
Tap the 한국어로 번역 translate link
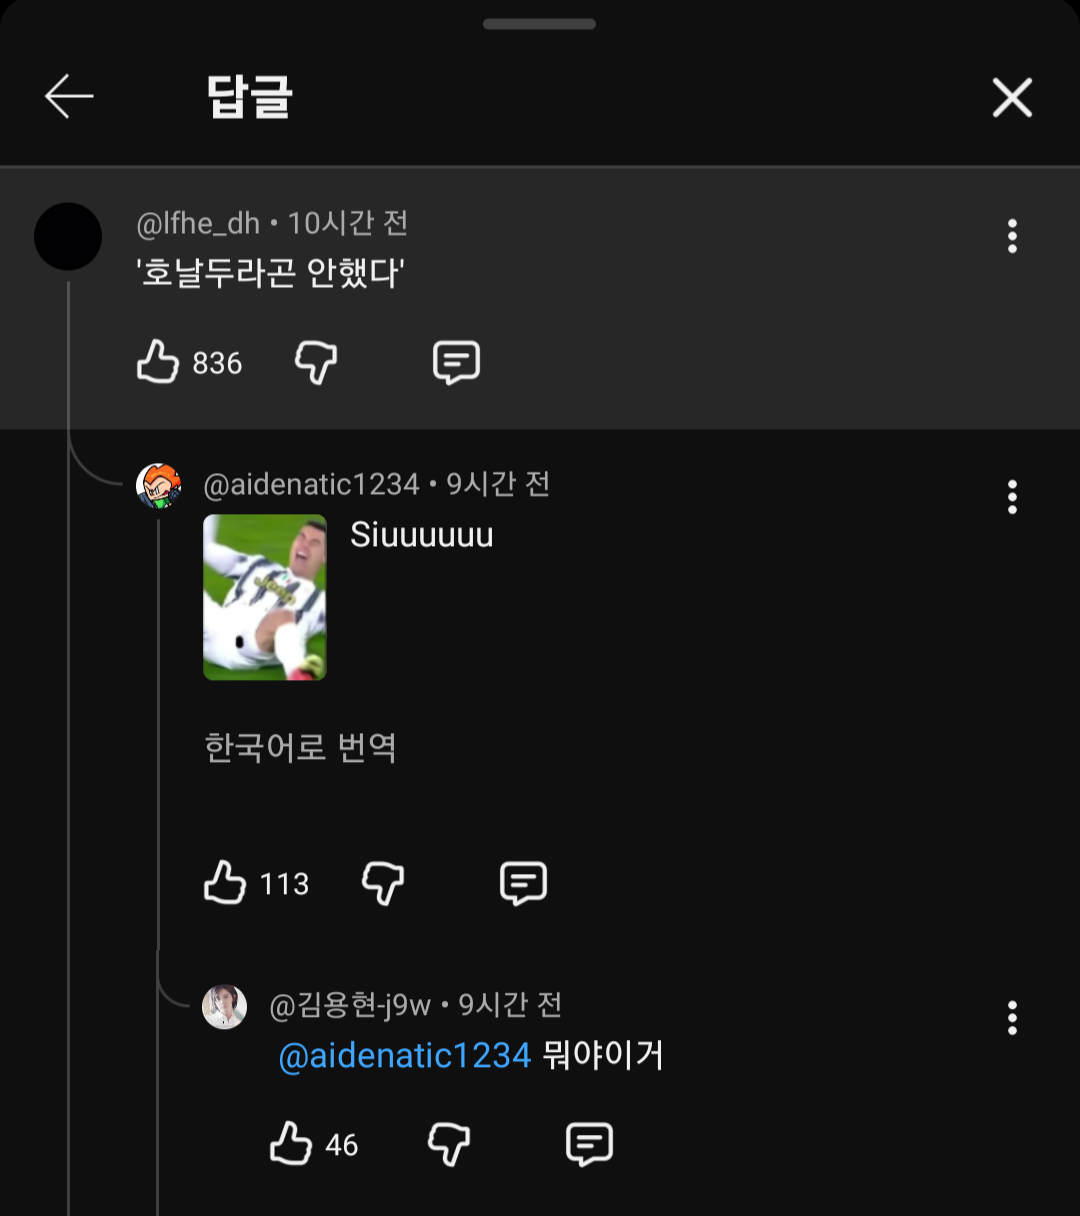tap(300, 748)
